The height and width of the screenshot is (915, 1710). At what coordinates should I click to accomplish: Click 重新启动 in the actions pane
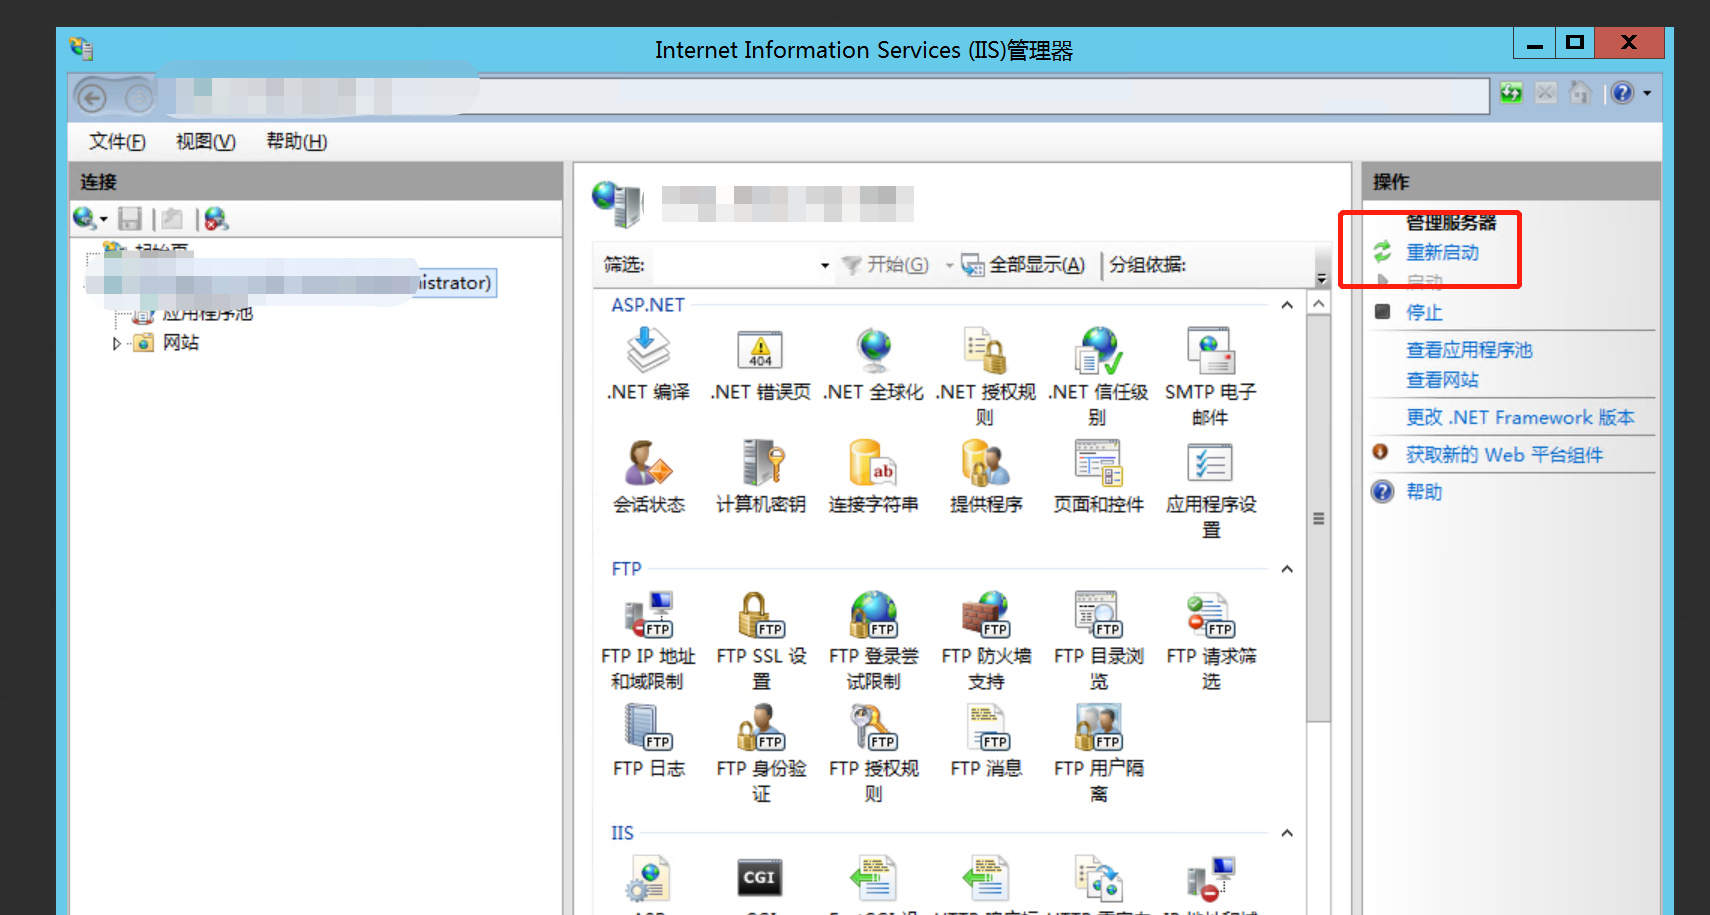1442,253
